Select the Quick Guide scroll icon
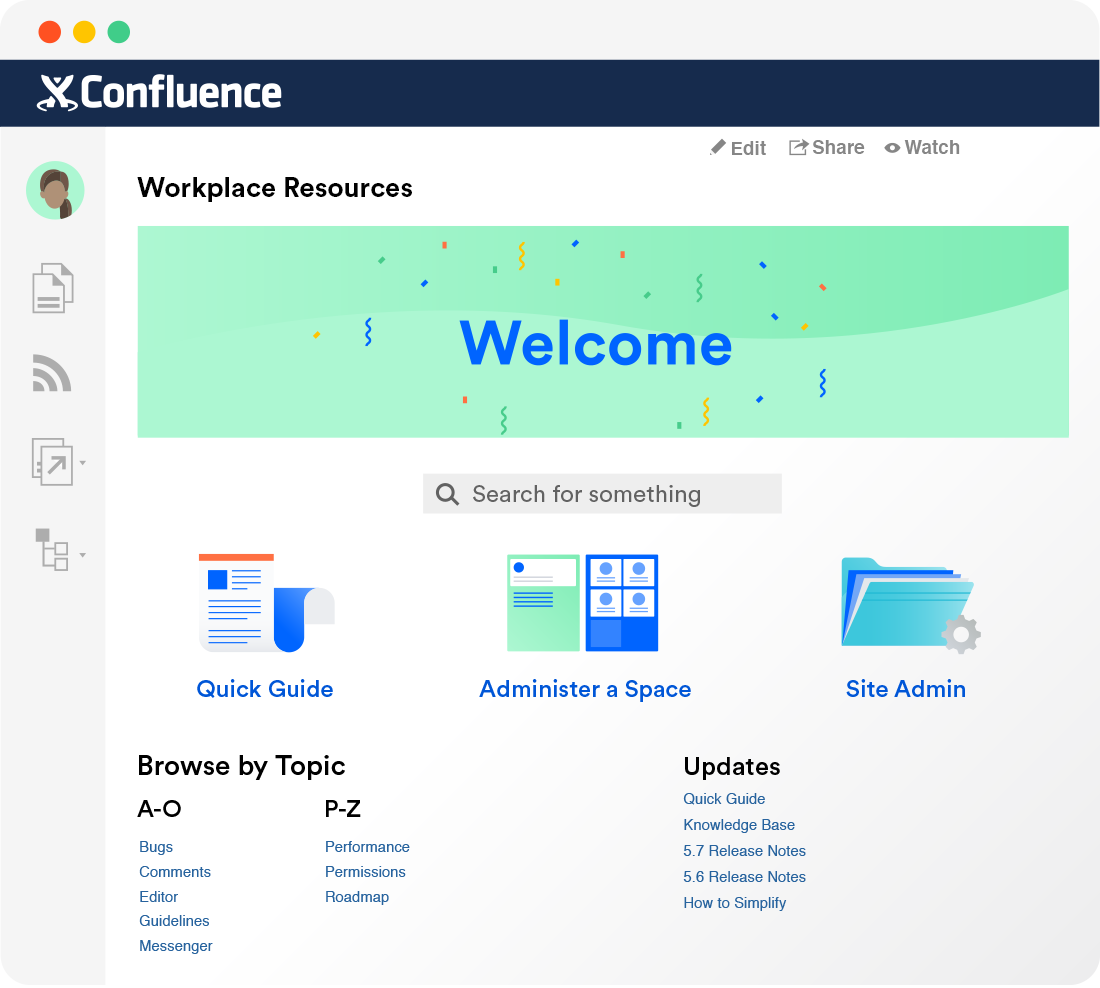Screen dimensions: 1100x988 pyautogui.click(x=265, y=603)
